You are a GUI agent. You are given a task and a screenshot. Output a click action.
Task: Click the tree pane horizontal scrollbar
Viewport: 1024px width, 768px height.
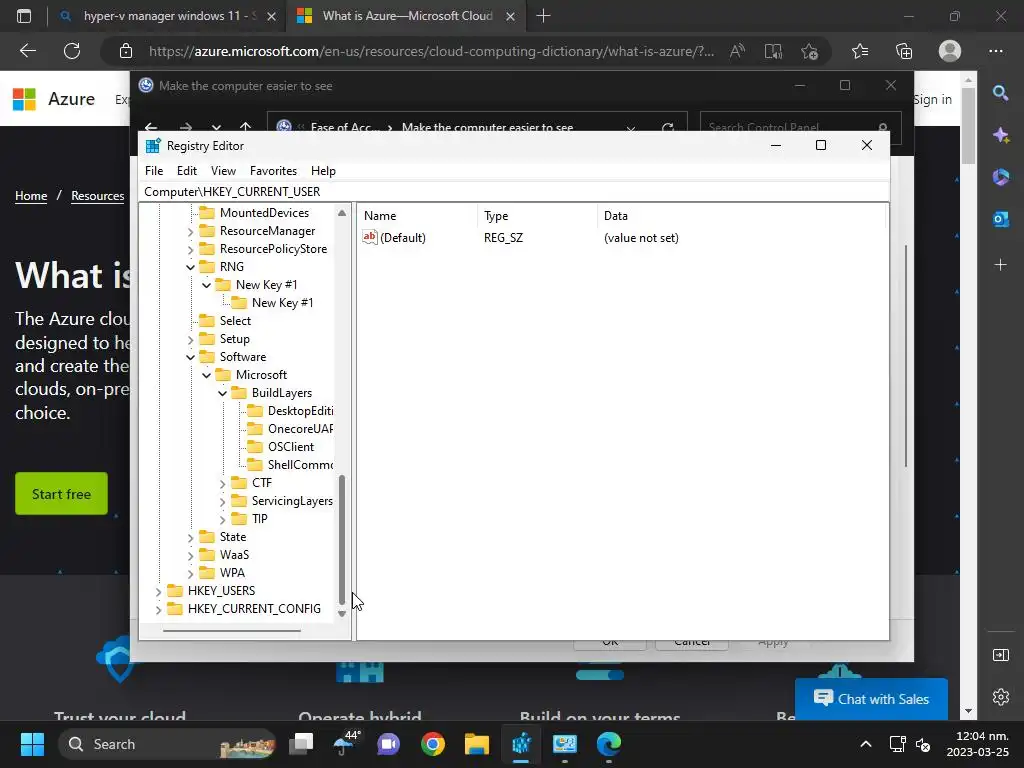[232, 631]
